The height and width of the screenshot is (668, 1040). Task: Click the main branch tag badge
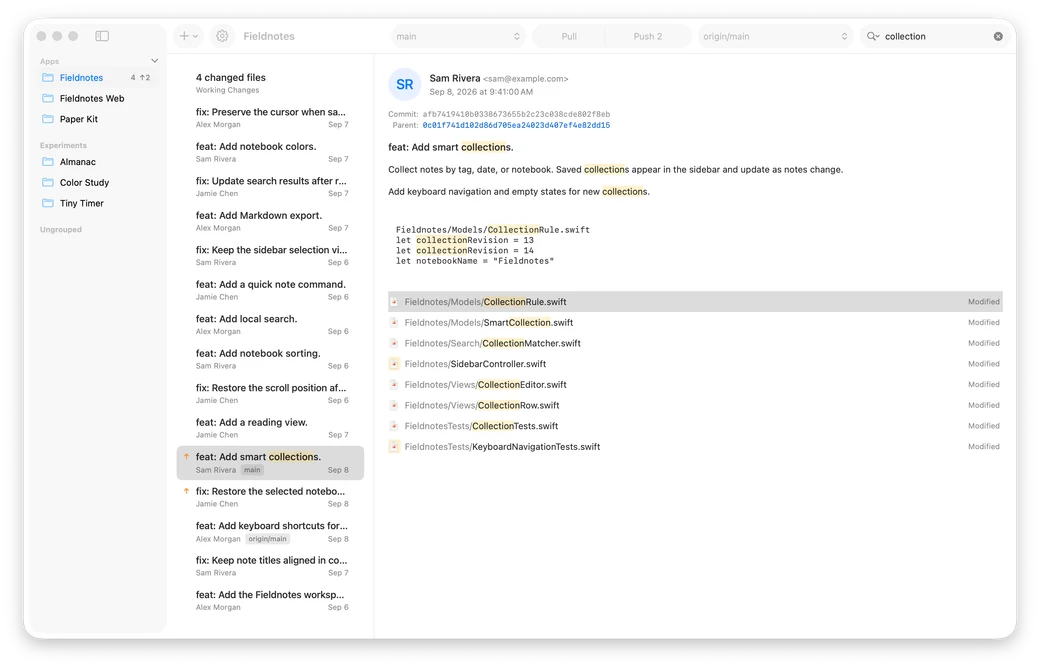pyautogui.click(x=252, y=470)
